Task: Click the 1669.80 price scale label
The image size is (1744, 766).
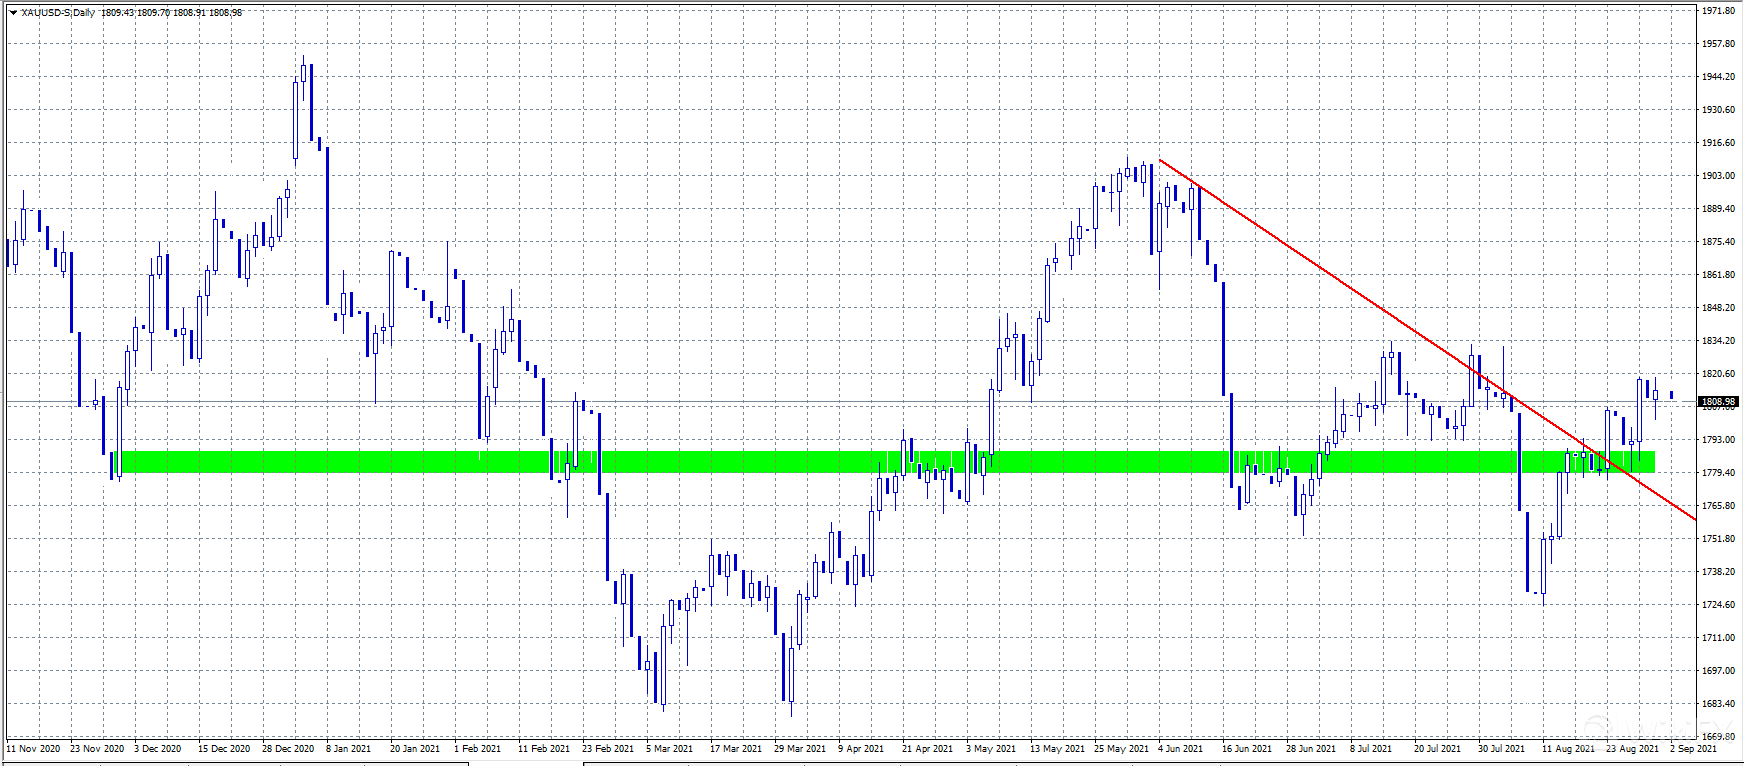Action: 1718,736
